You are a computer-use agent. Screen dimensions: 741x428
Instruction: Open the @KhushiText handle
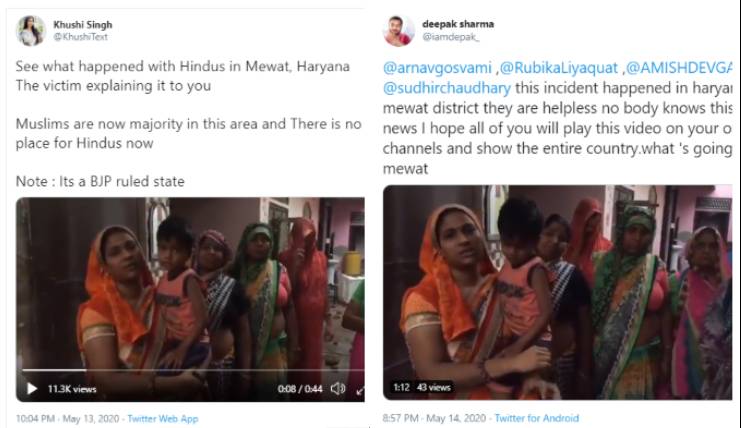80,36
